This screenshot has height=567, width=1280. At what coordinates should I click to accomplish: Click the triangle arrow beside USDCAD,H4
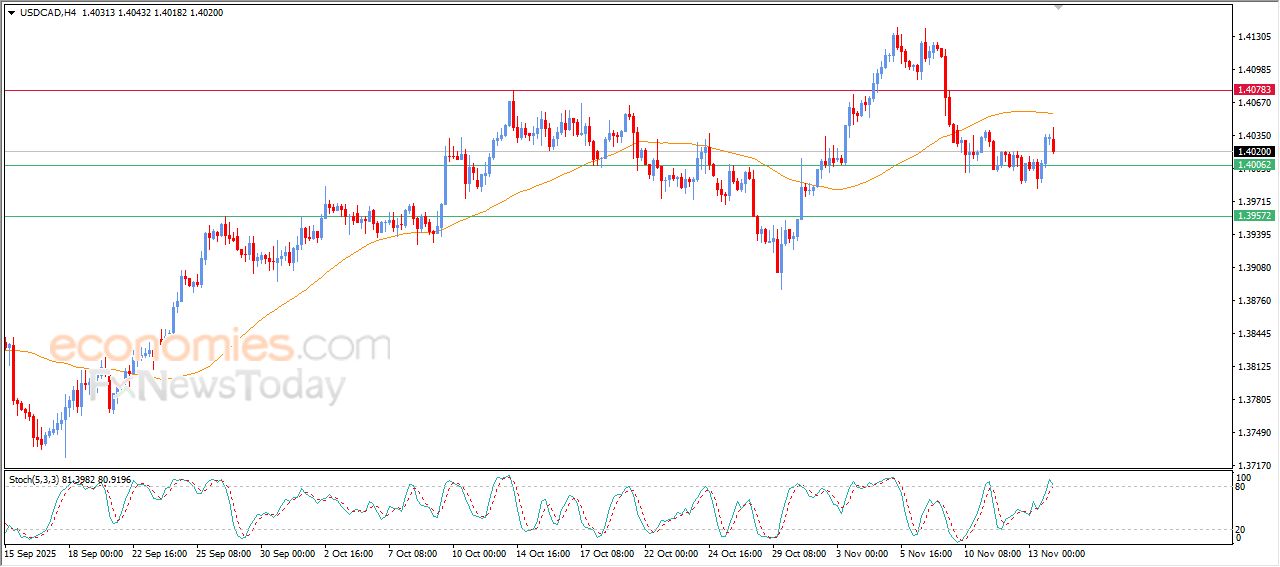click(x=12, y=13)
